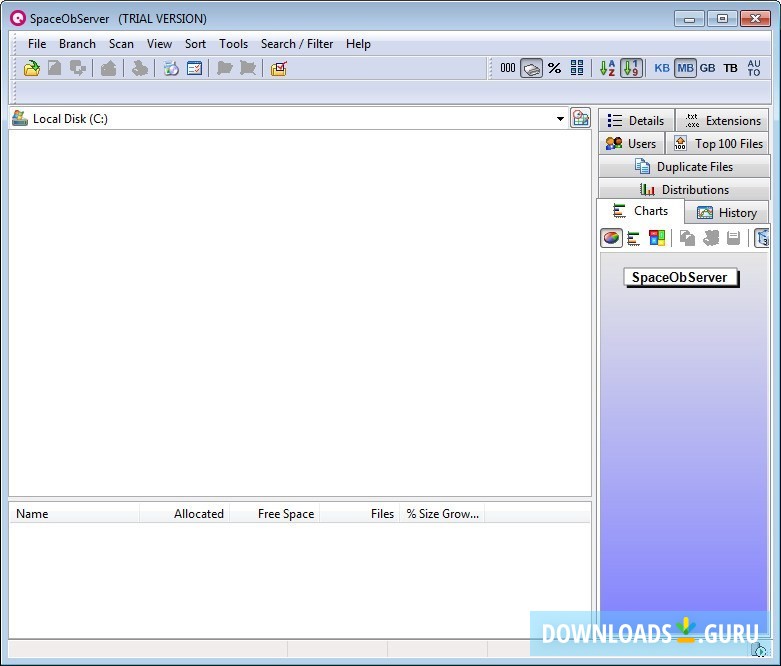Click the disc and drive toolbar icon
This screenshot has width=781, height=666.
pyautogui.click(x=171, y=68)
